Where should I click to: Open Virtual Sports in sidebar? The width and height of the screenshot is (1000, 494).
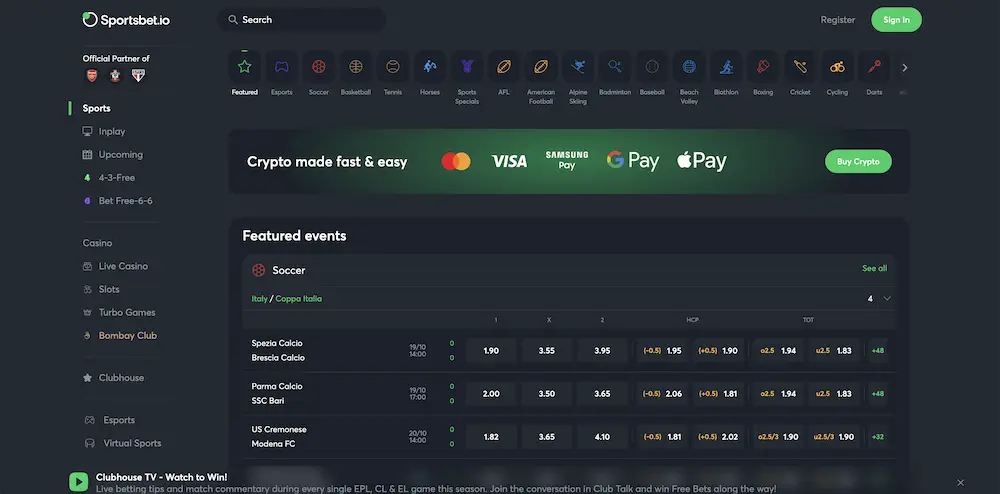click(123, 443)
